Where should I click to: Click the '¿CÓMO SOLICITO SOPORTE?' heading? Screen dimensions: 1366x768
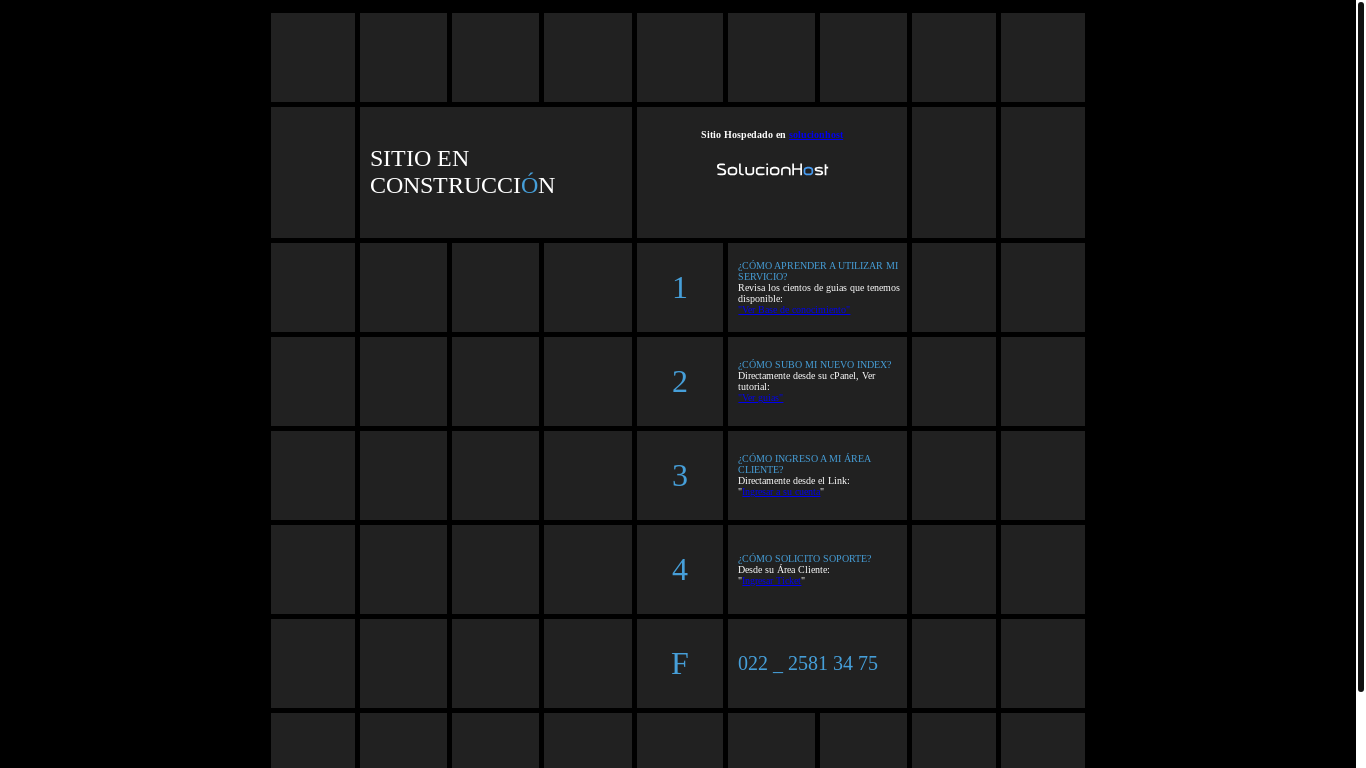804,559
